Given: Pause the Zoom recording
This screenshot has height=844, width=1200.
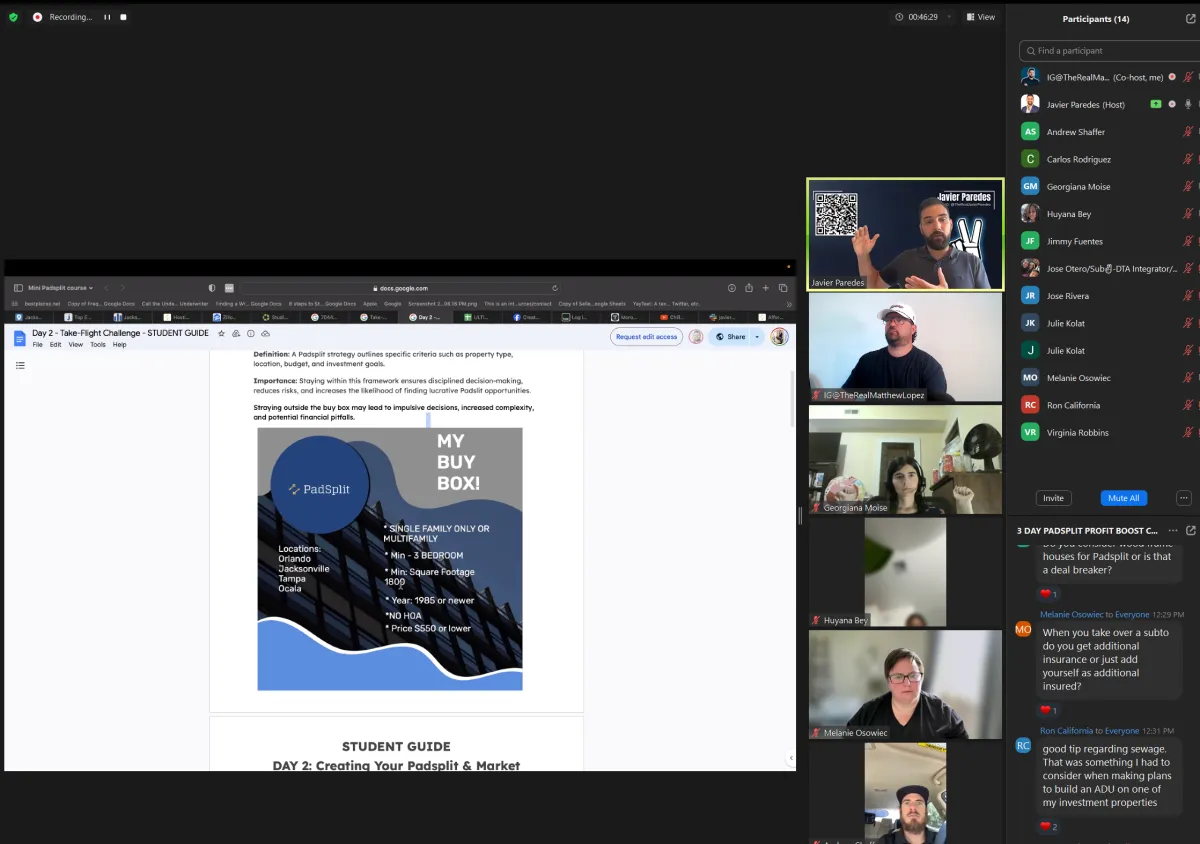Looking at the screenshot, I should tap(107, 17).
